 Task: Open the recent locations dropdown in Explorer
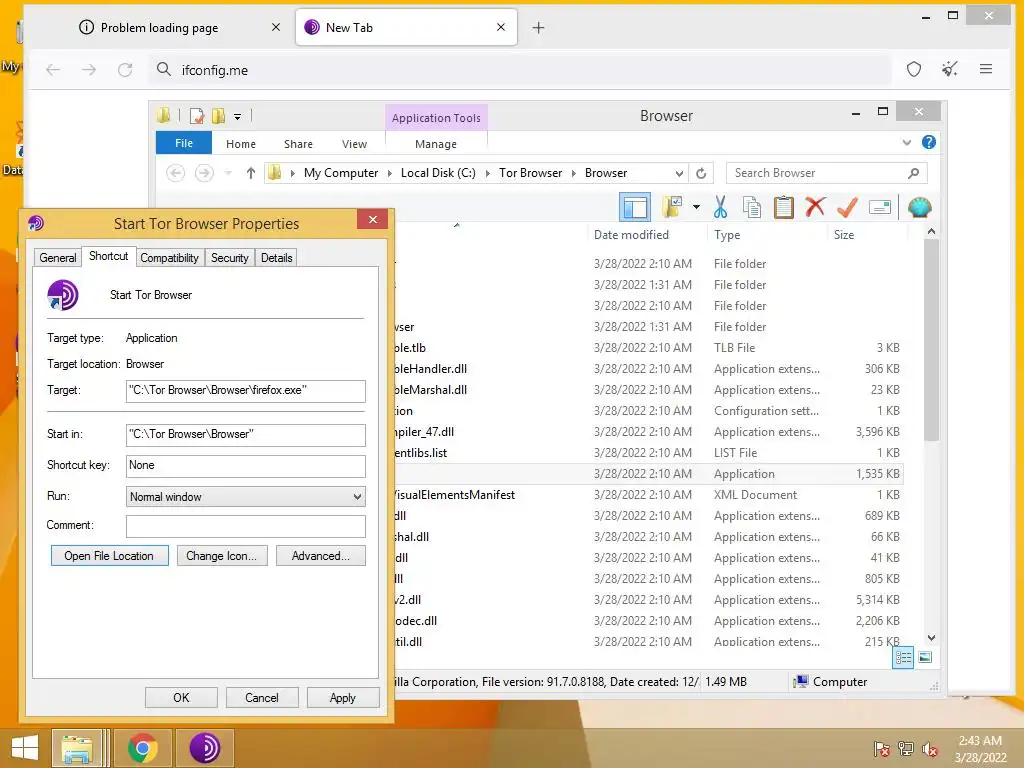[229, 173]
